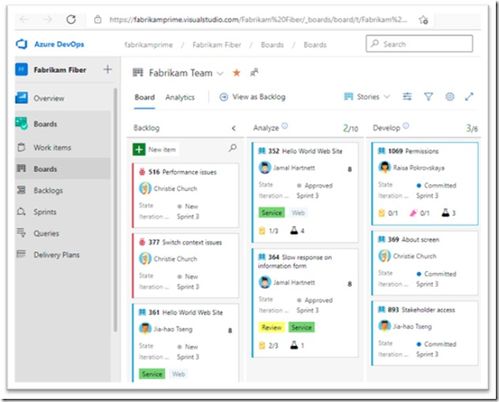Click Raisa Pokrovskaya avatar on card 1069
499x402 pixels.
[384, 167]
